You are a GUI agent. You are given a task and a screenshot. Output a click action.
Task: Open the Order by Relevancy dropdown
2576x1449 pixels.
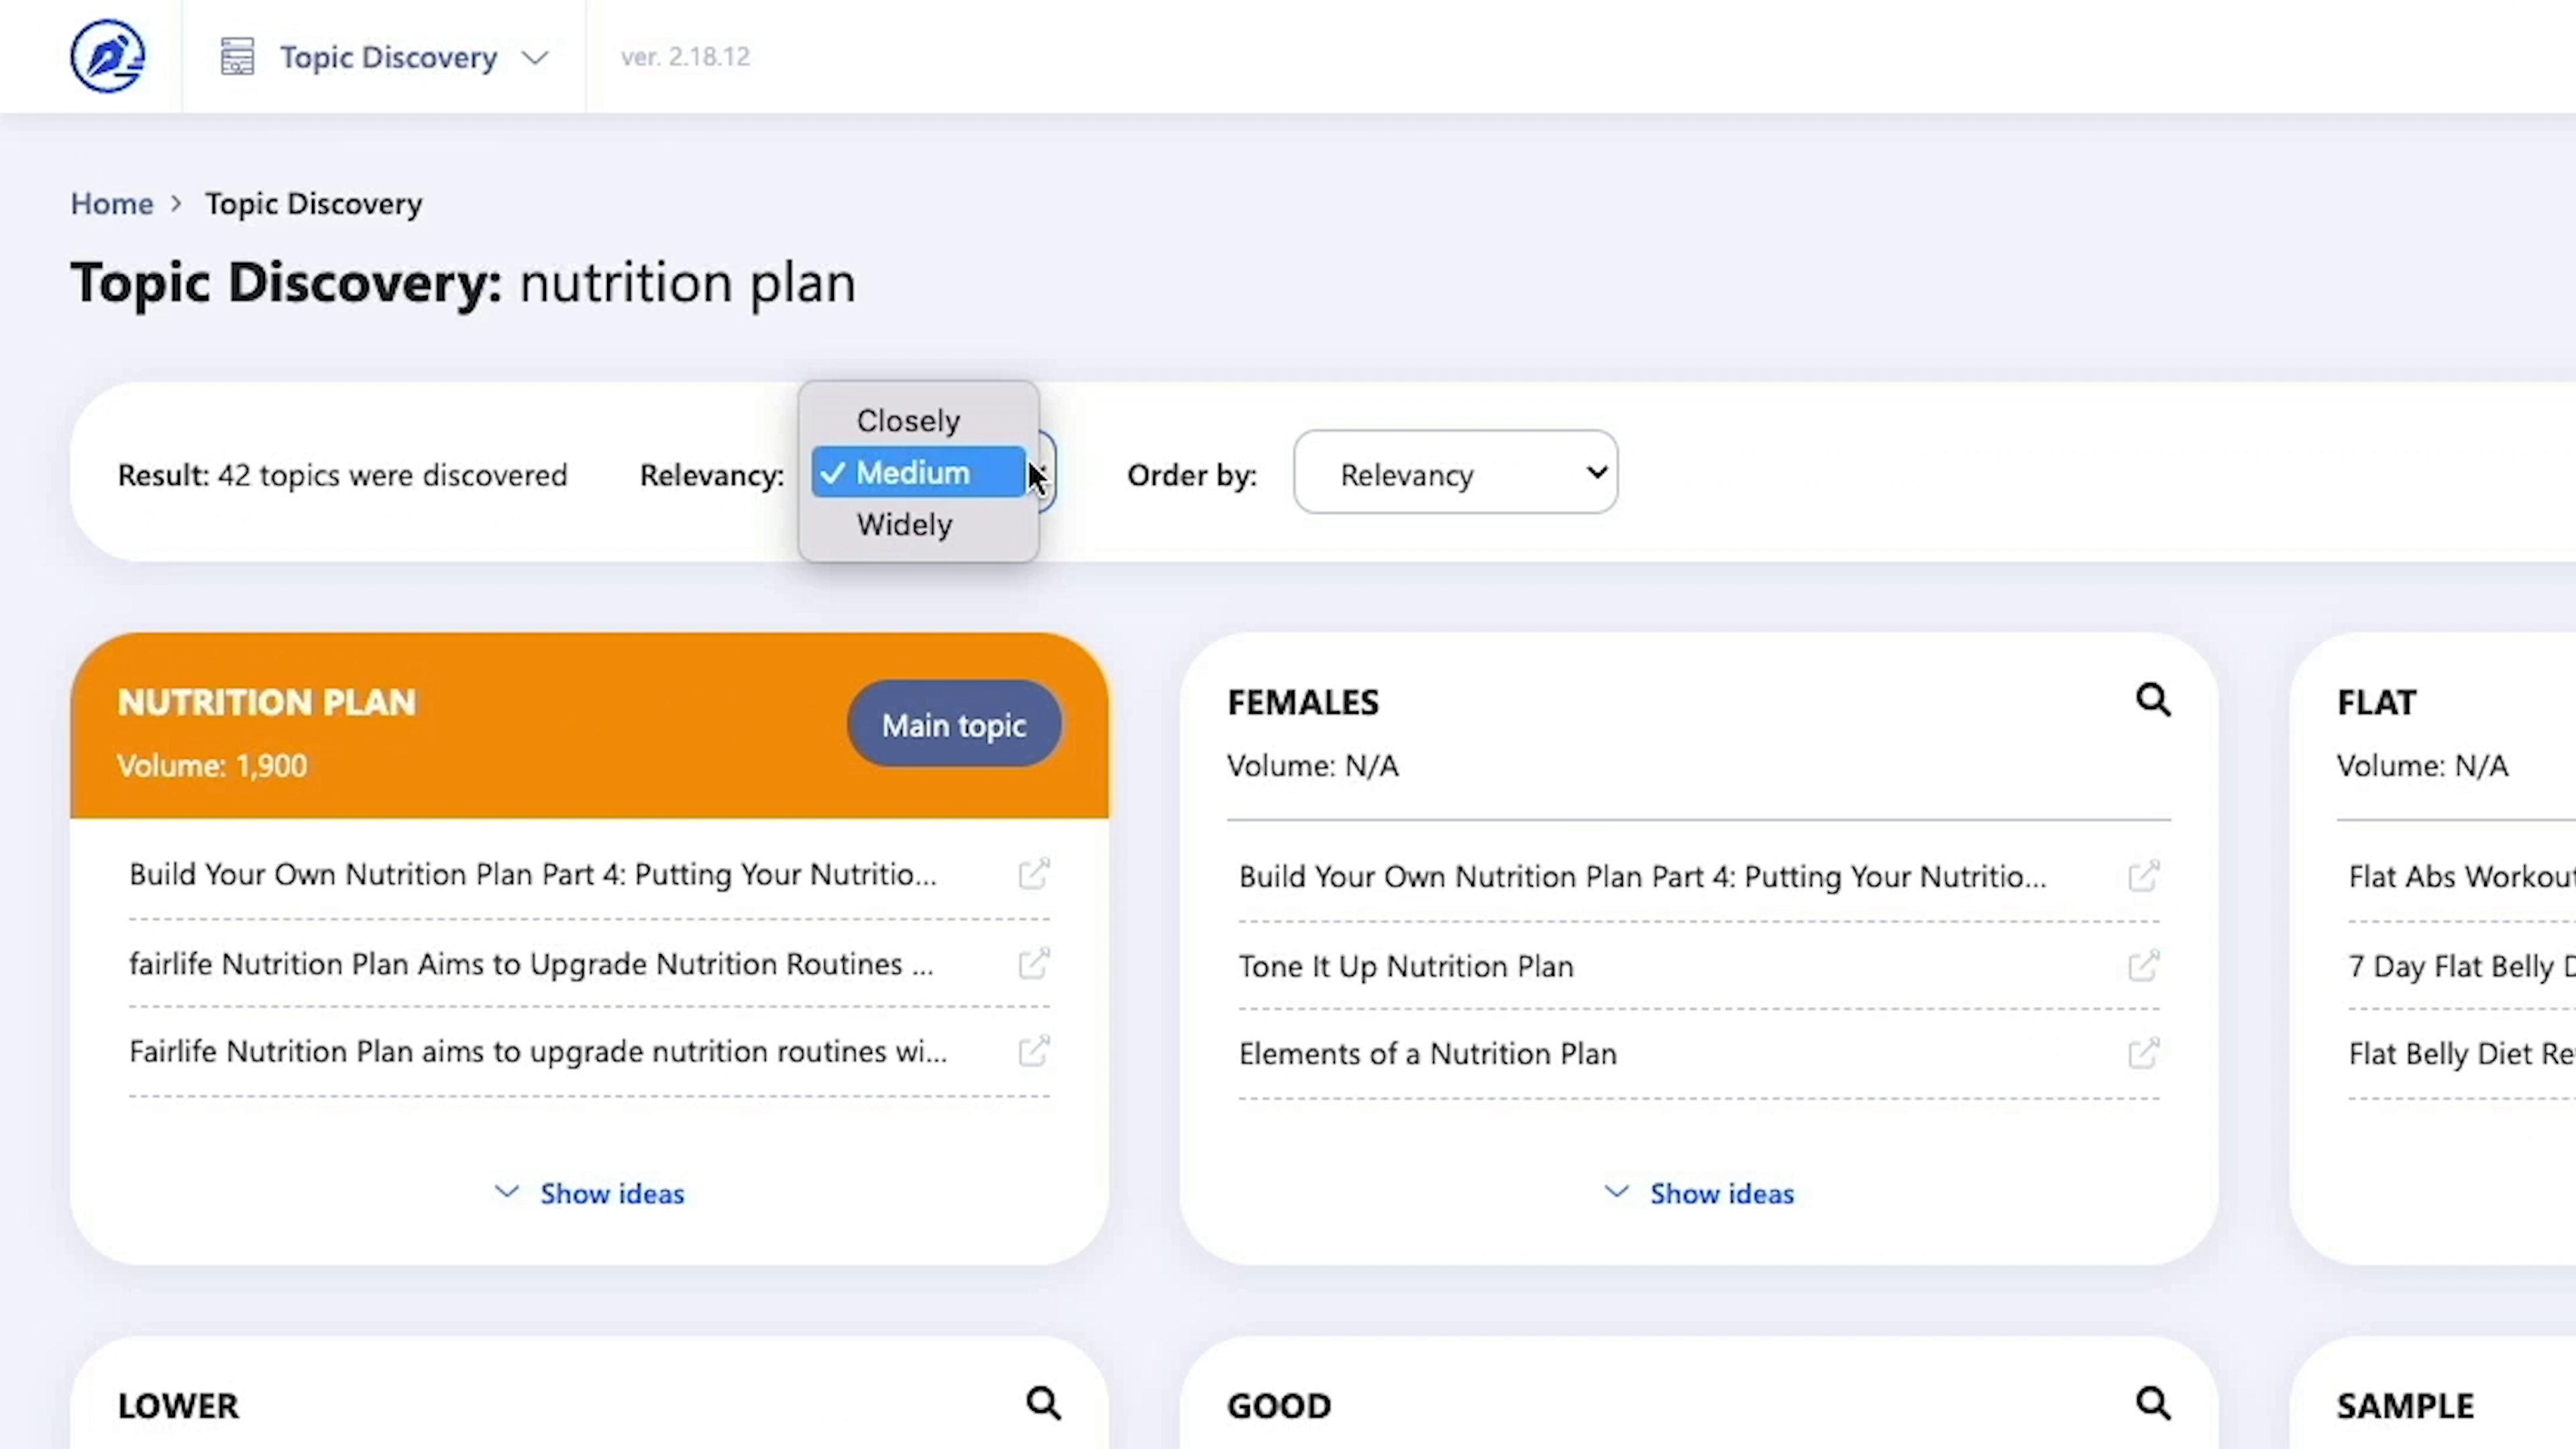pos(1455,474)
